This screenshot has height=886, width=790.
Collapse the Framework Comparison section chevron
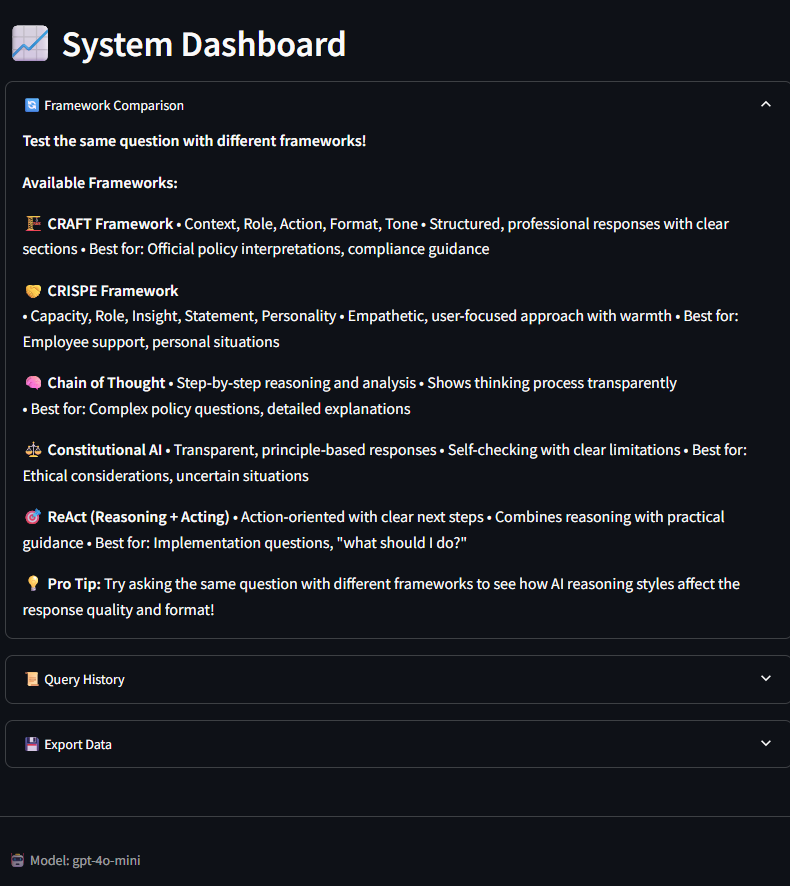[x=766, y=105]
